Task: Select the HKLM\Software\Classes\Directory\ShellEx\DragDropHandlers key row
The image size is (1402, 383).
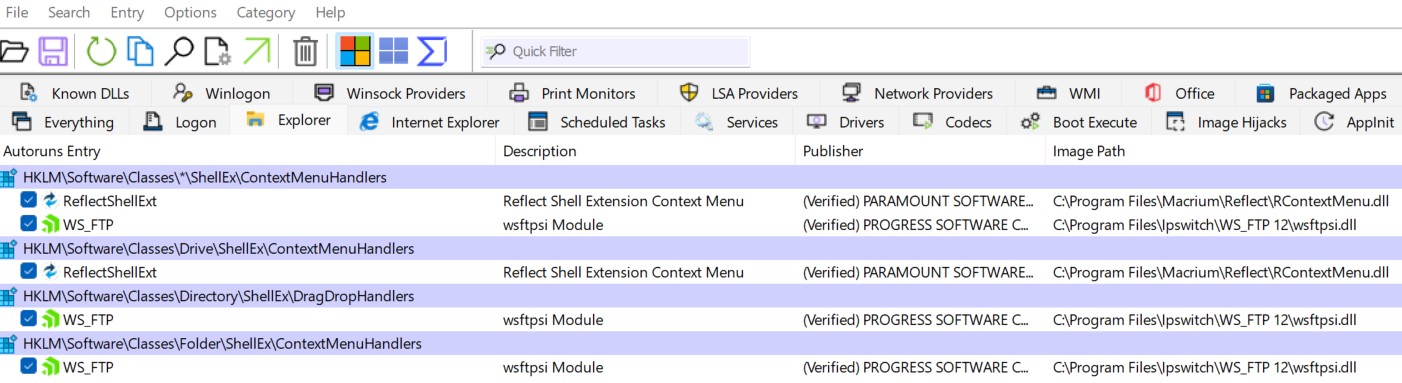Action: coord(701,296)
